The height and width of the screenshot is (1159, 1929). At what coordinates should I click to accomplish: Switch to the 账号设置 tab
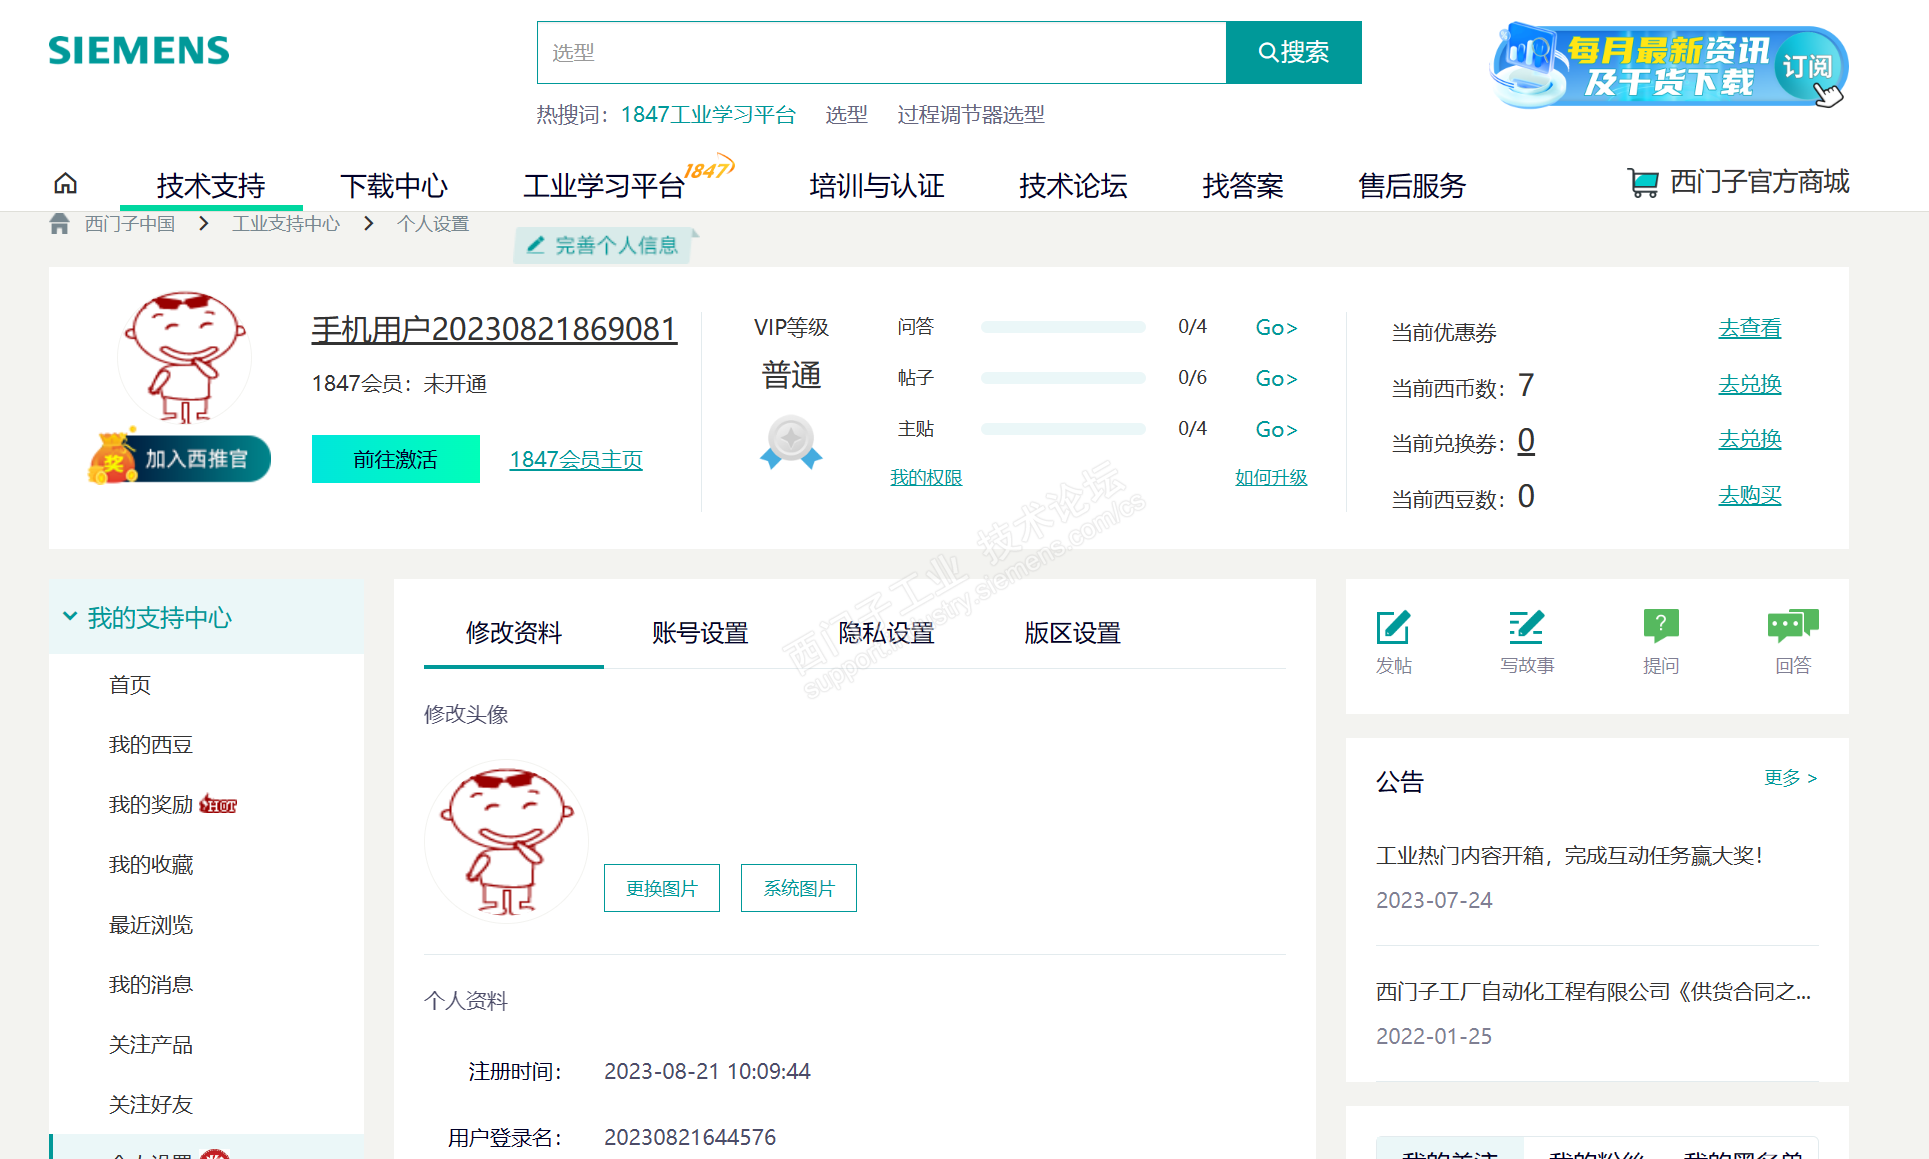(700, 633)
